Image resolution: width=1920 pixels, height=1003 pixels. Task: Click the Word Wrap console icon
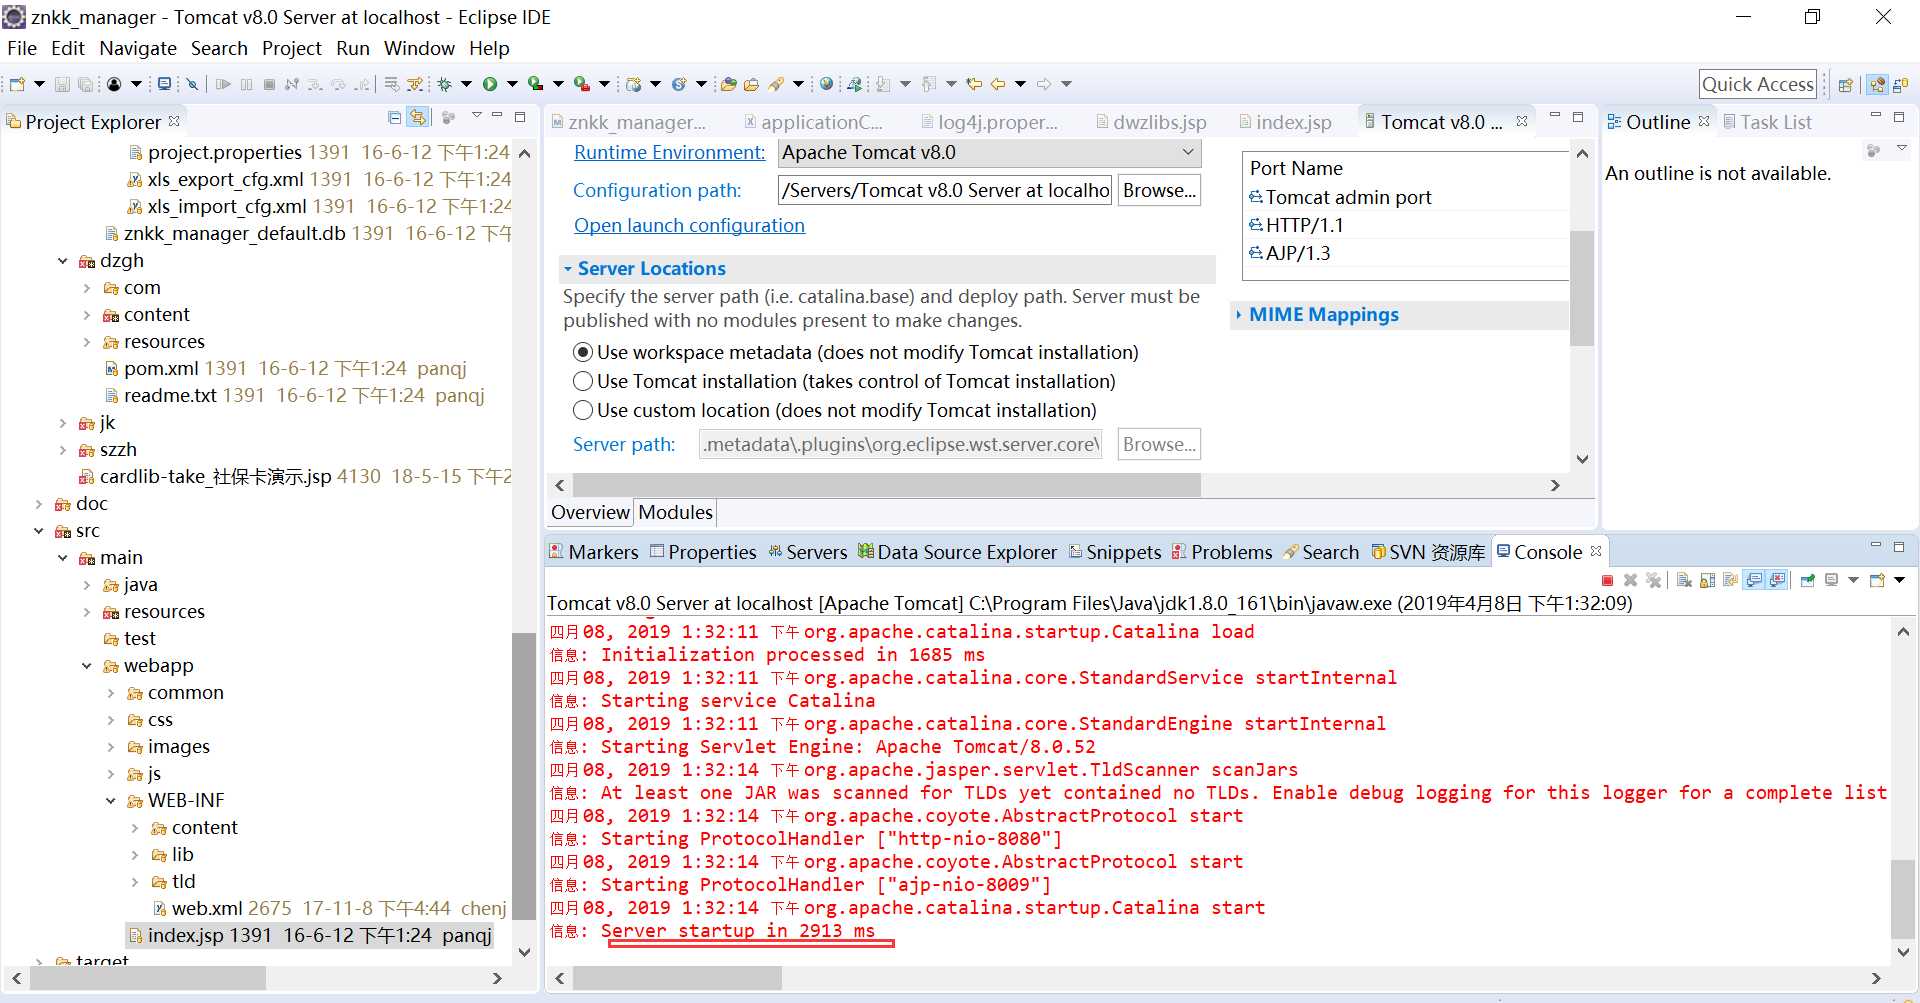click(1730, 580)
